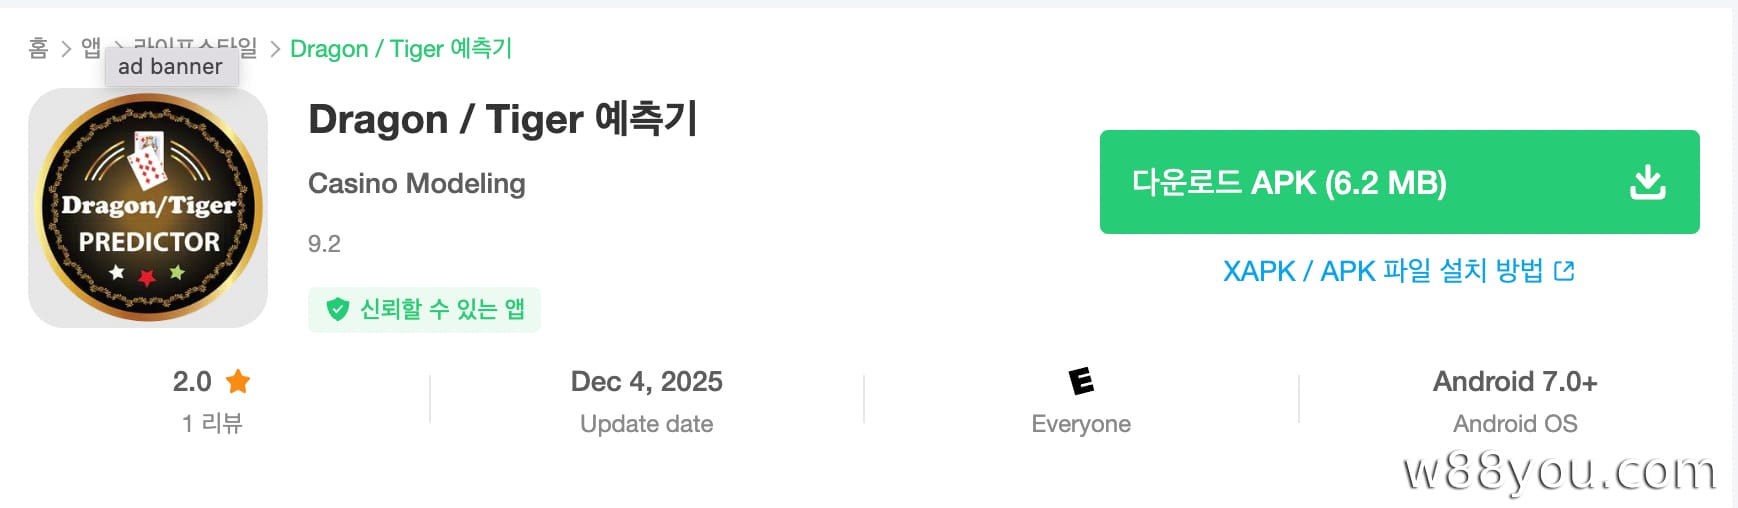Screen dimensions: 1738x508
Task: Click the Android 7.0+ requirement text
Action: coord(1515,381)
